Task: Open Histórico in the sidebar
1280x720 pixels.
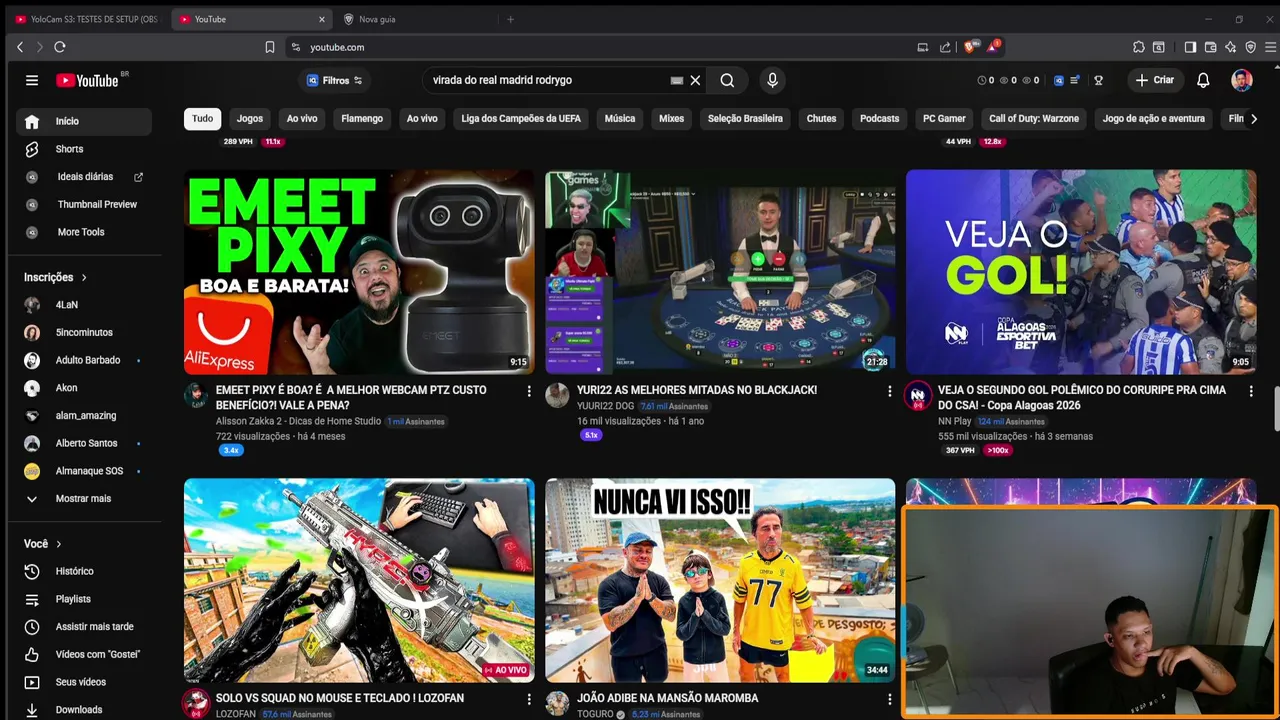Action: pyautogui.click(x=84, y=571)
